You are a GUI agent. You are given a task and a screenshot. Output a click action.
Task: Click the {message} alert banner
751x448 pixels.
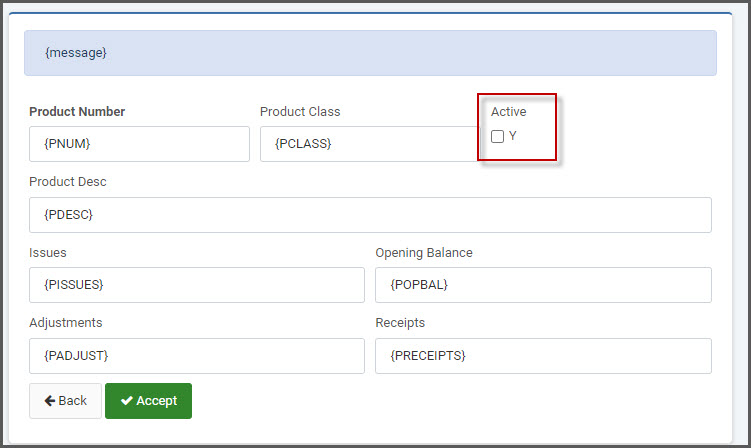click(370, 53)
